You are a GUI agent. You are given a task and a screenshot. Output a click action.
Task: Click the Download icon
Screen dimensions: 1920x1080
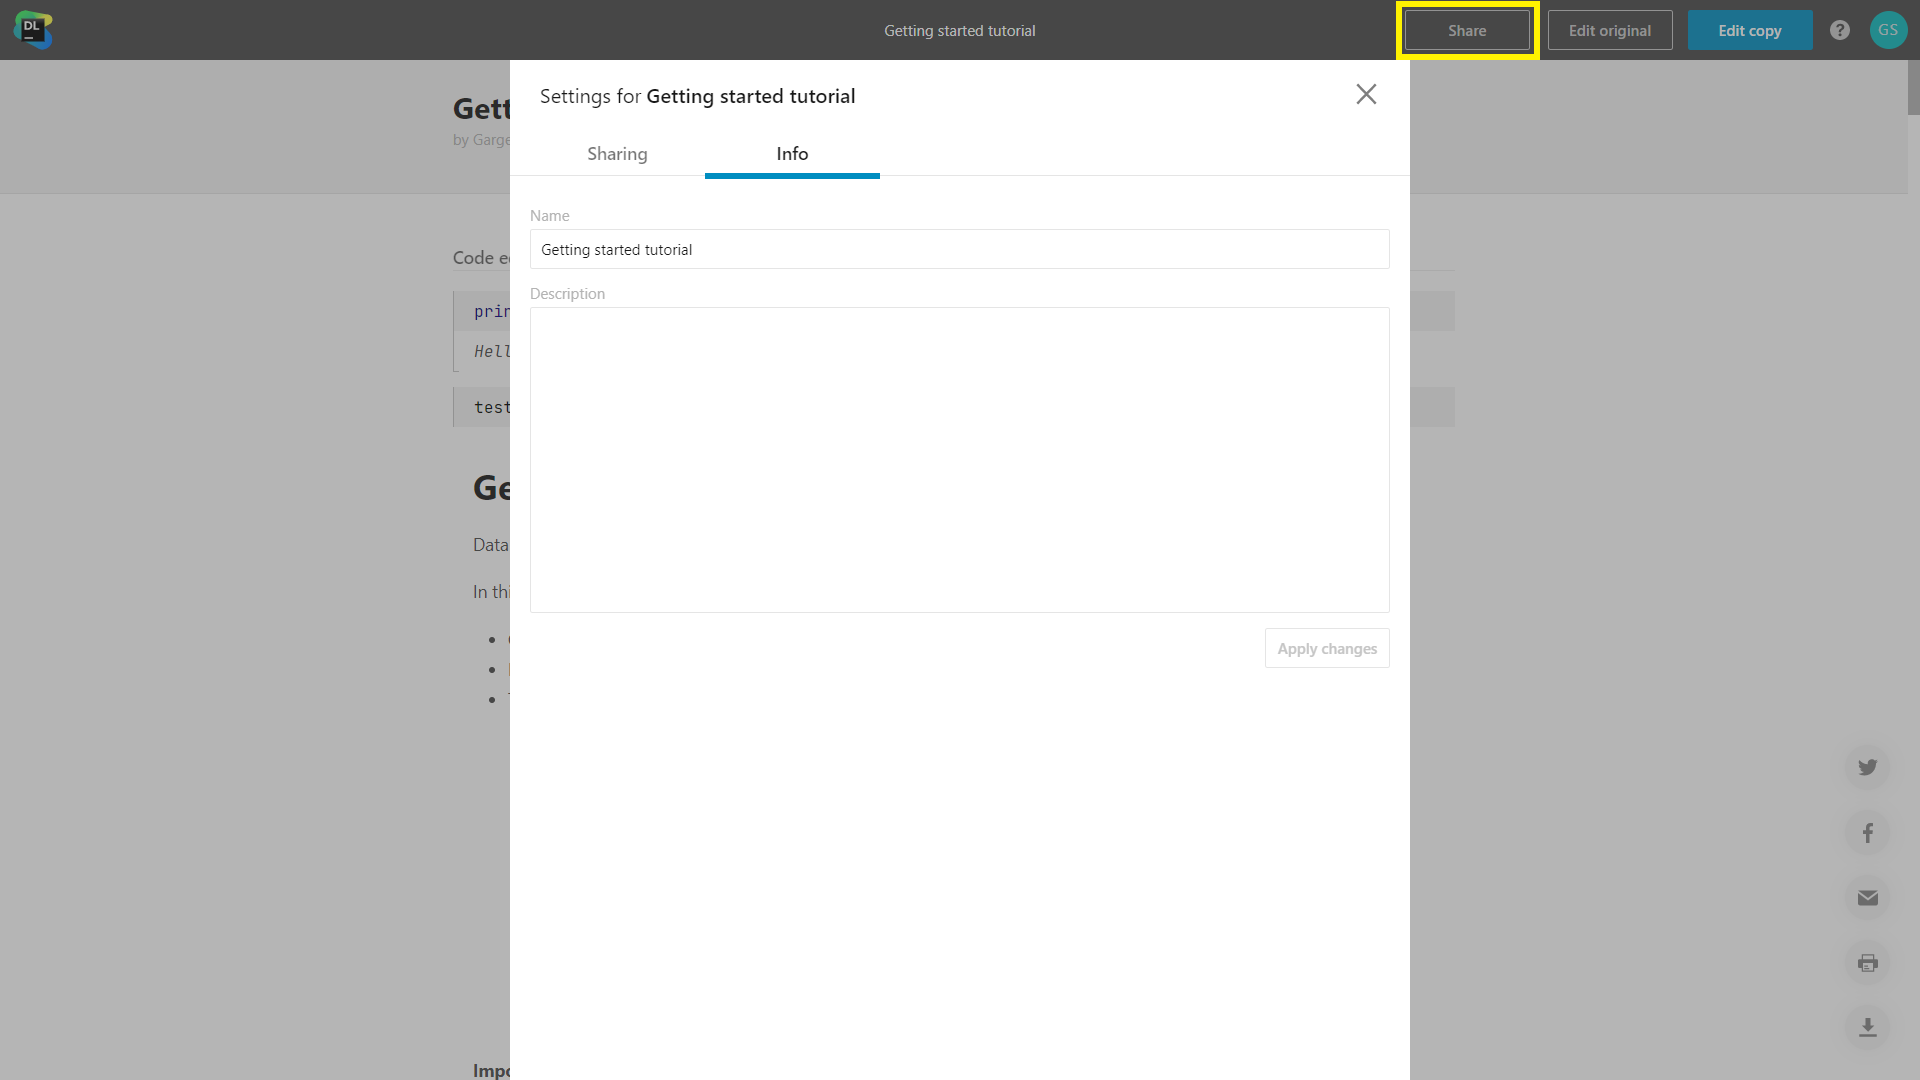1869,1026
